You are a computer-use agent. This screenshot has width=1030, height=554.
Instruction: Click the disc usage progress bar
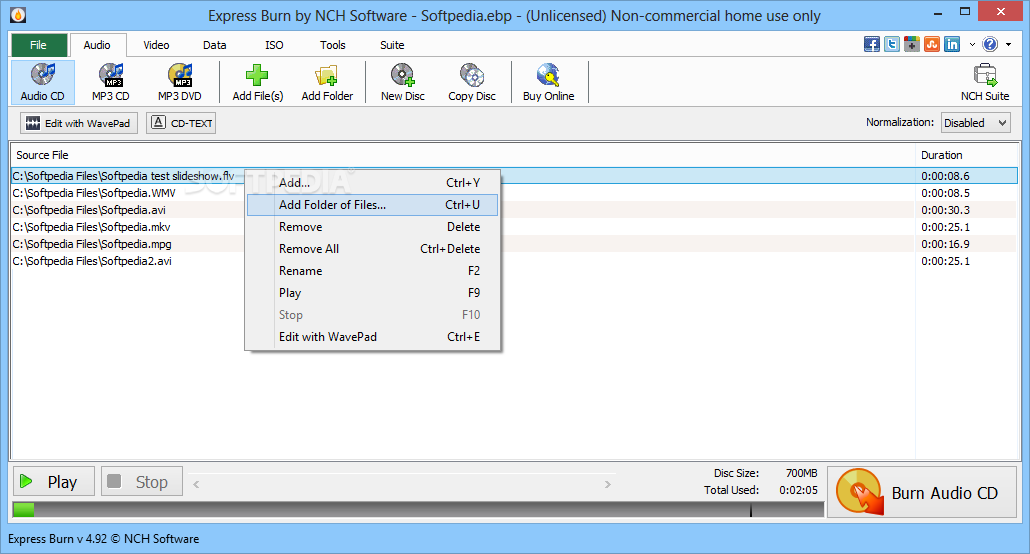click(x=418, y=510)
